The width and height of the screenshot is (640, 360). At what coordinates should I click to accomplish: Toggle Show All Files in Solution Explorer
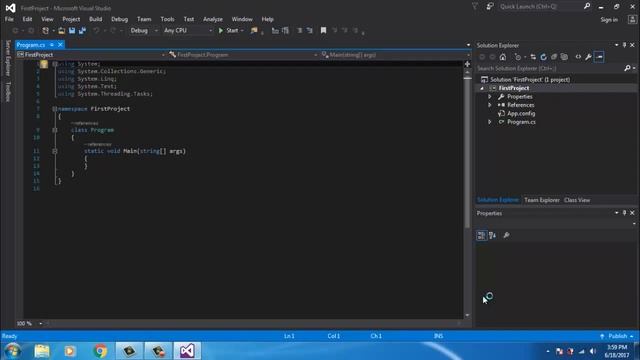point(564,57)
